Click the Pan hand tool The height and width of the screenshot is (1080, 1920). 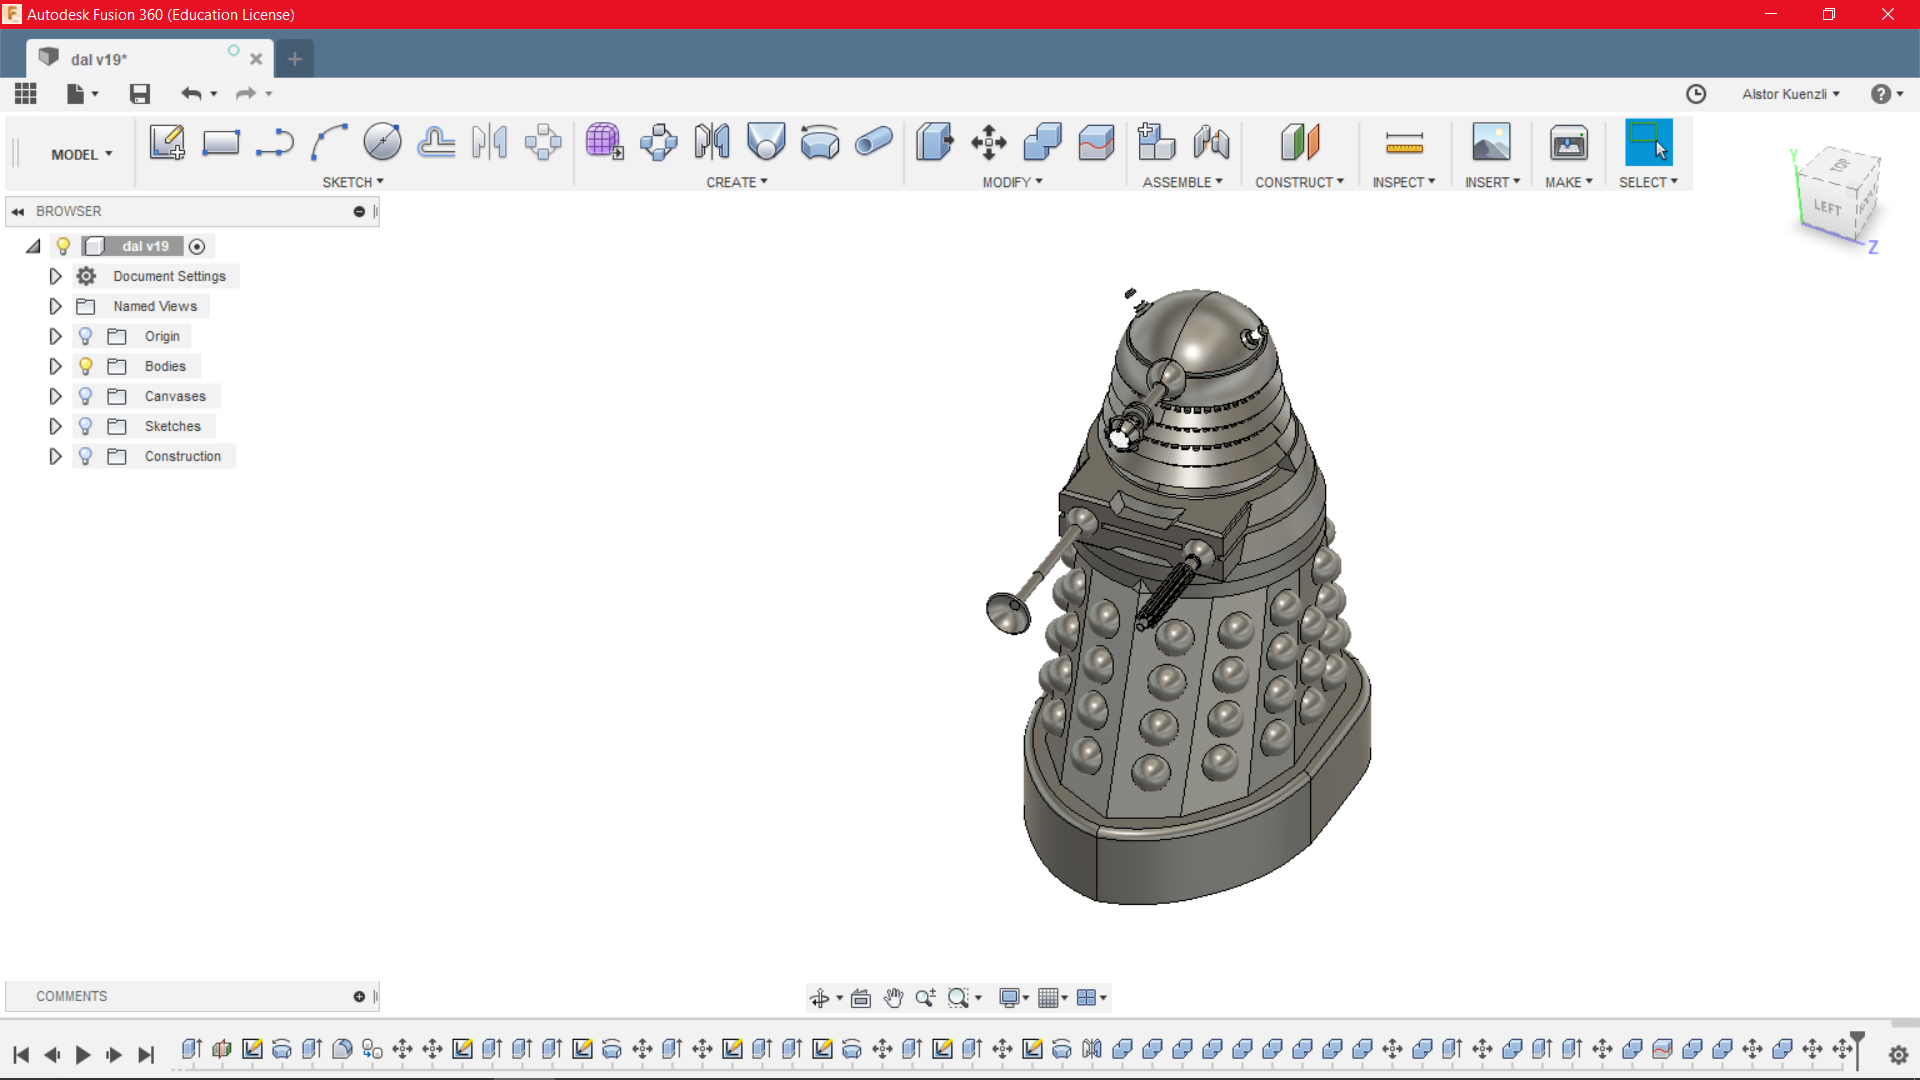point(893,998)
